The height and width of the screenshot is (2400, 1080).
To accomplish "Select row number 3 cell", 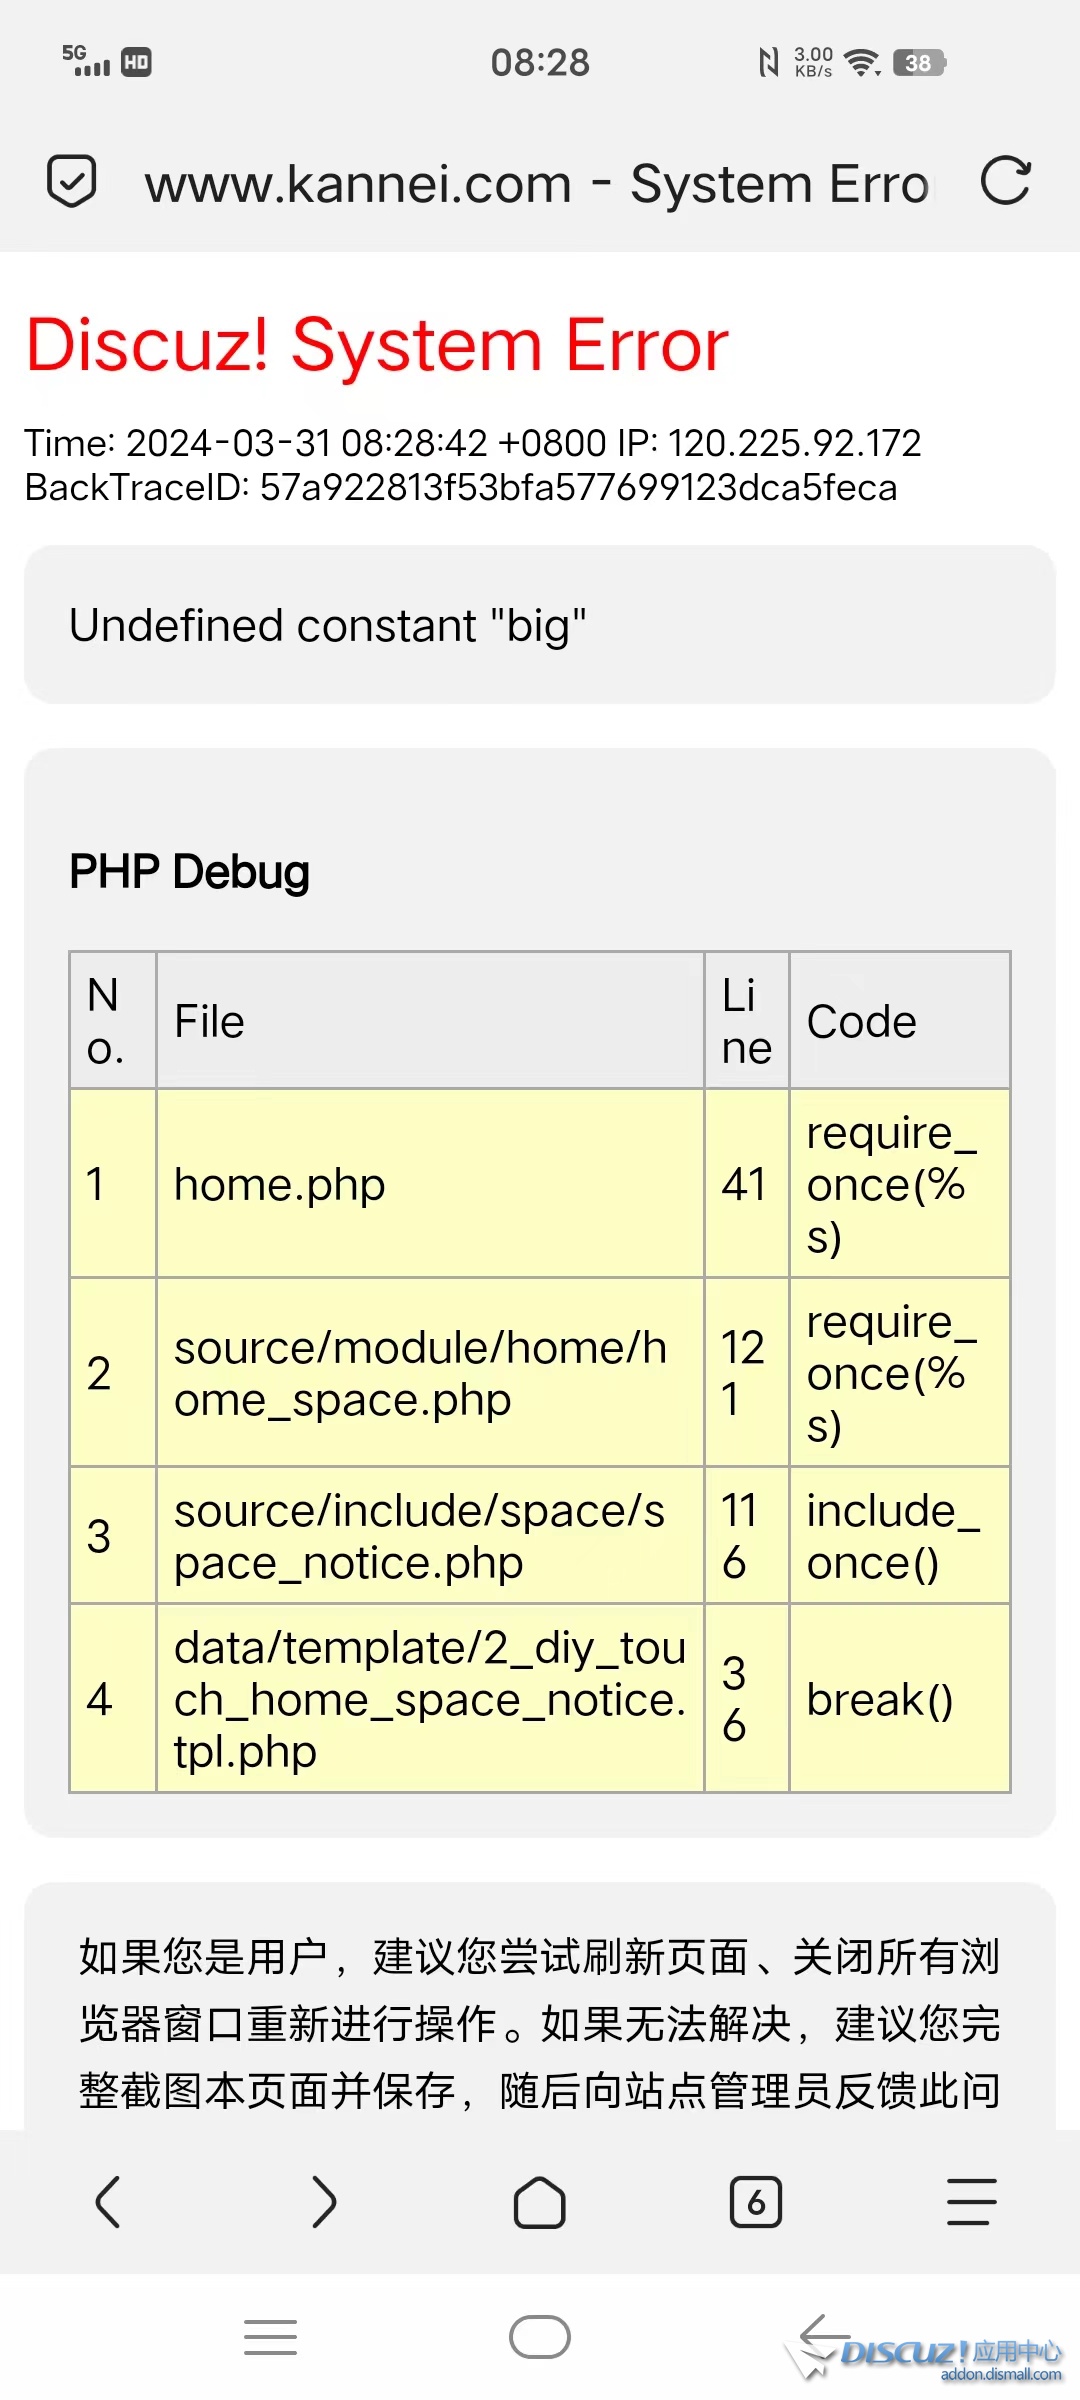I will coord(113,1536).
